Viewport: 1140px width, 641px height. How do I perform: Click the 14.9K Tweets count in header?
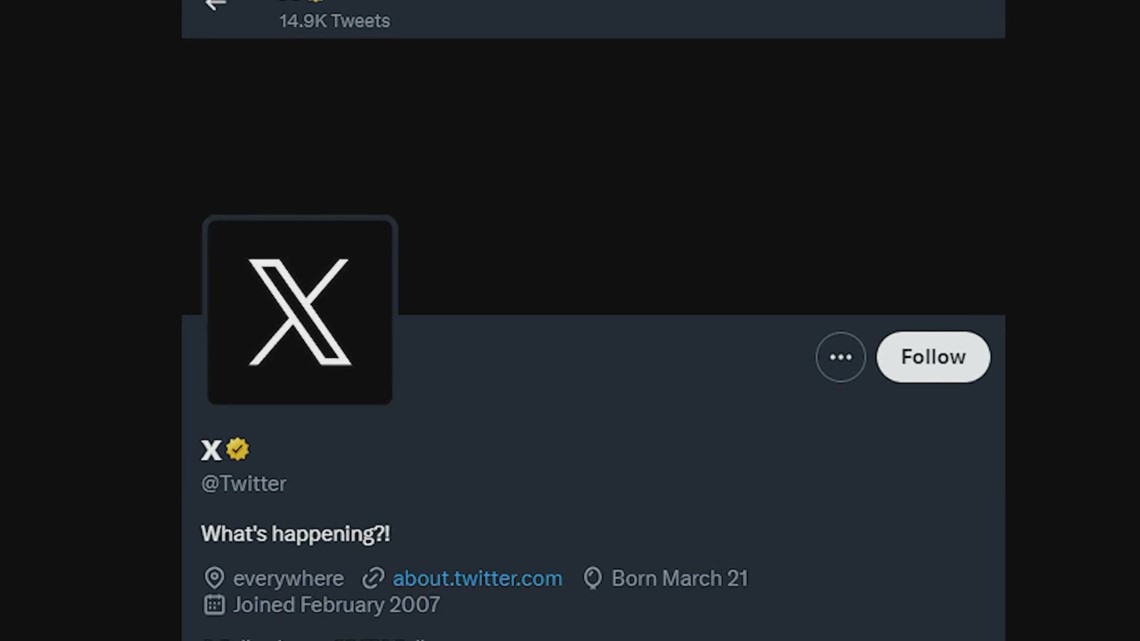334,20
